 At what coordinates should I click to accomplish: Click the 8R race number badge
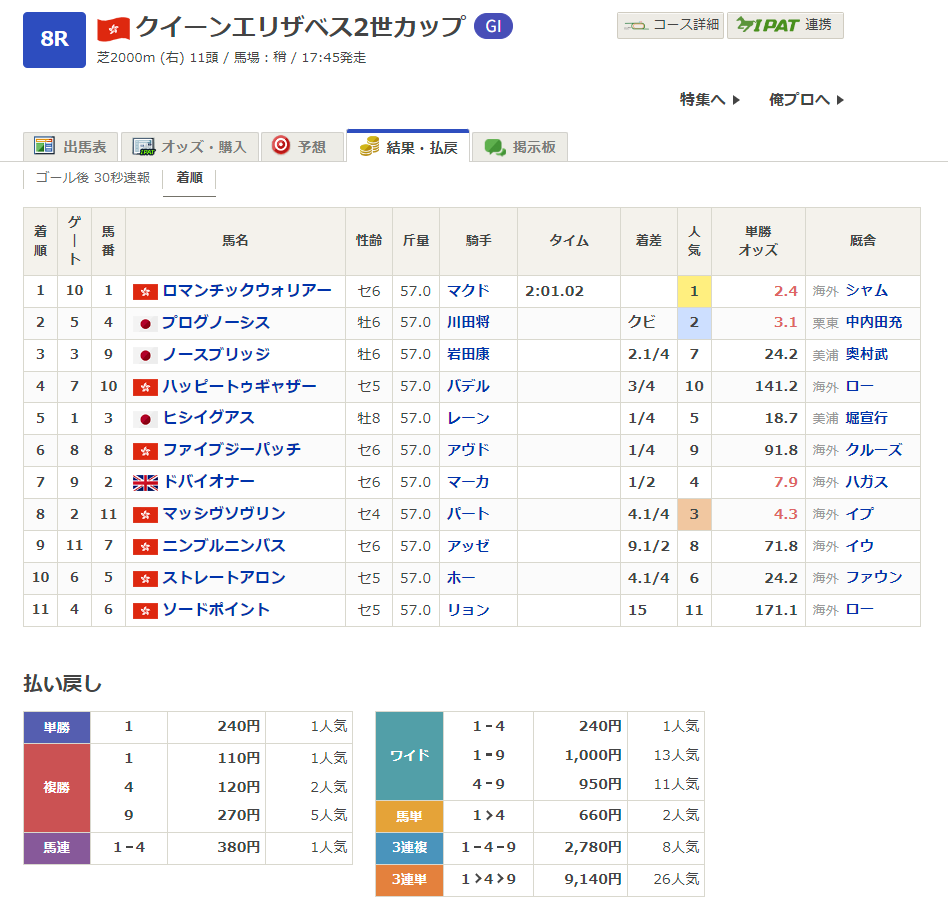54,40
